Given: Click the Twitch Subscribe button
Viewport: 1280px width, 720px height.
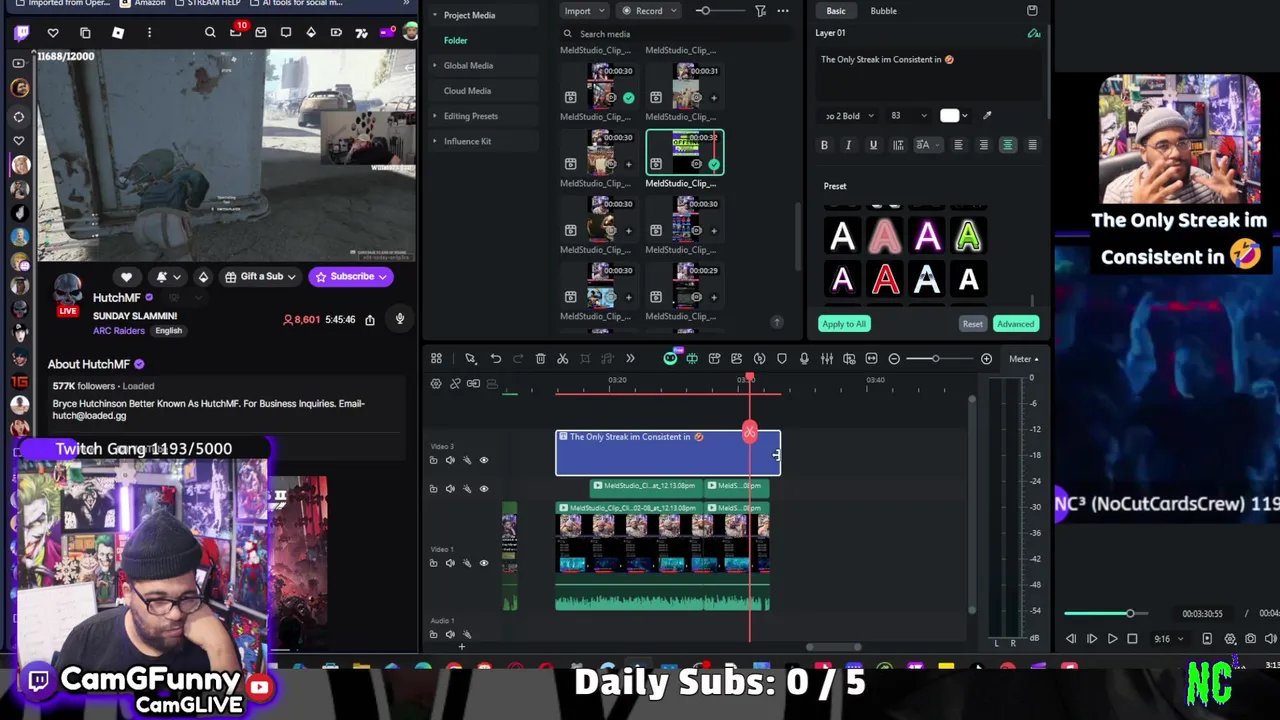Looking at the screenshot, I should pos(350,277).
